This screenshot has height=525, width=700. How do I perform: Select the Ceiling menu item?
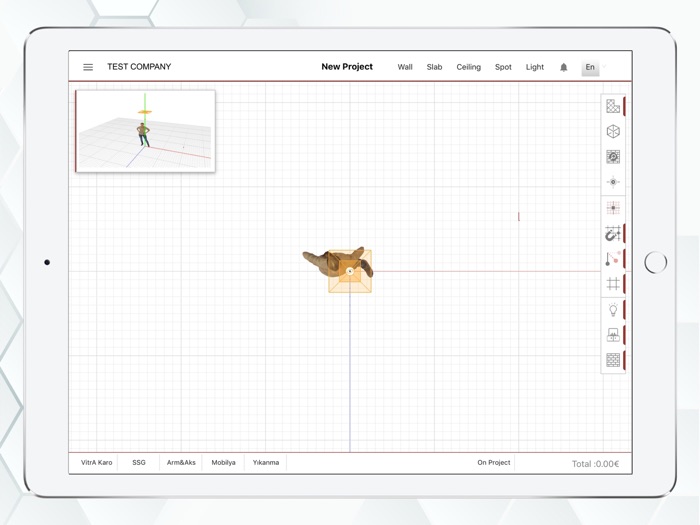coord(468,67)
